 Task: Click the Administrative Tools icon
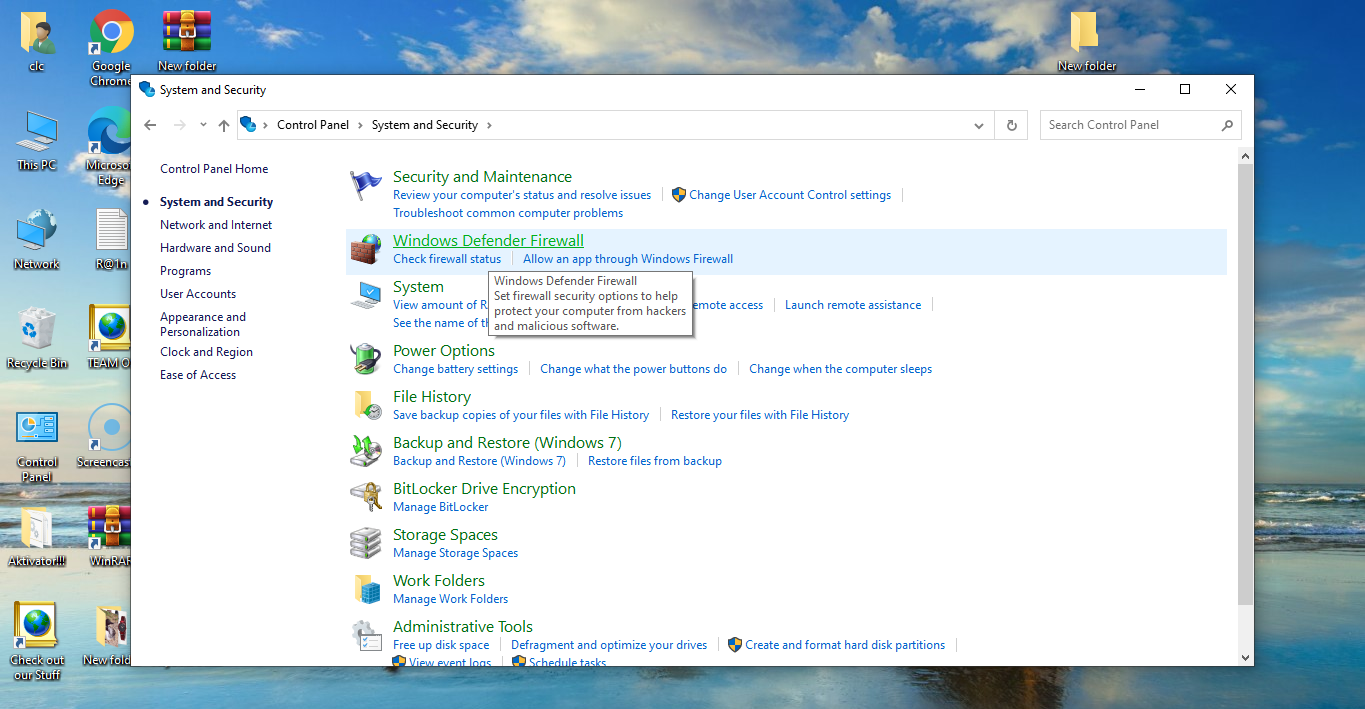(x=365, y=632)
